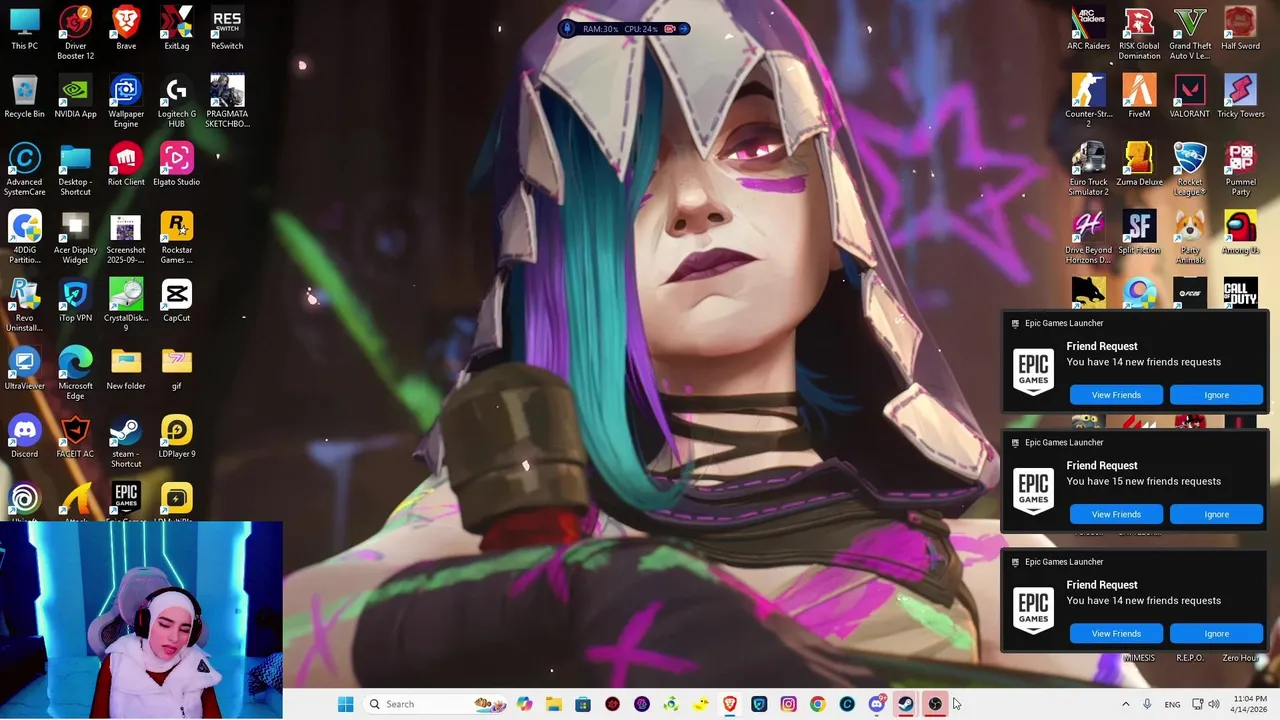The width and height of the screenshot is (1280, 720).
Task: Select the Rockstar Games launcher icon
Action: coord(176,237)
